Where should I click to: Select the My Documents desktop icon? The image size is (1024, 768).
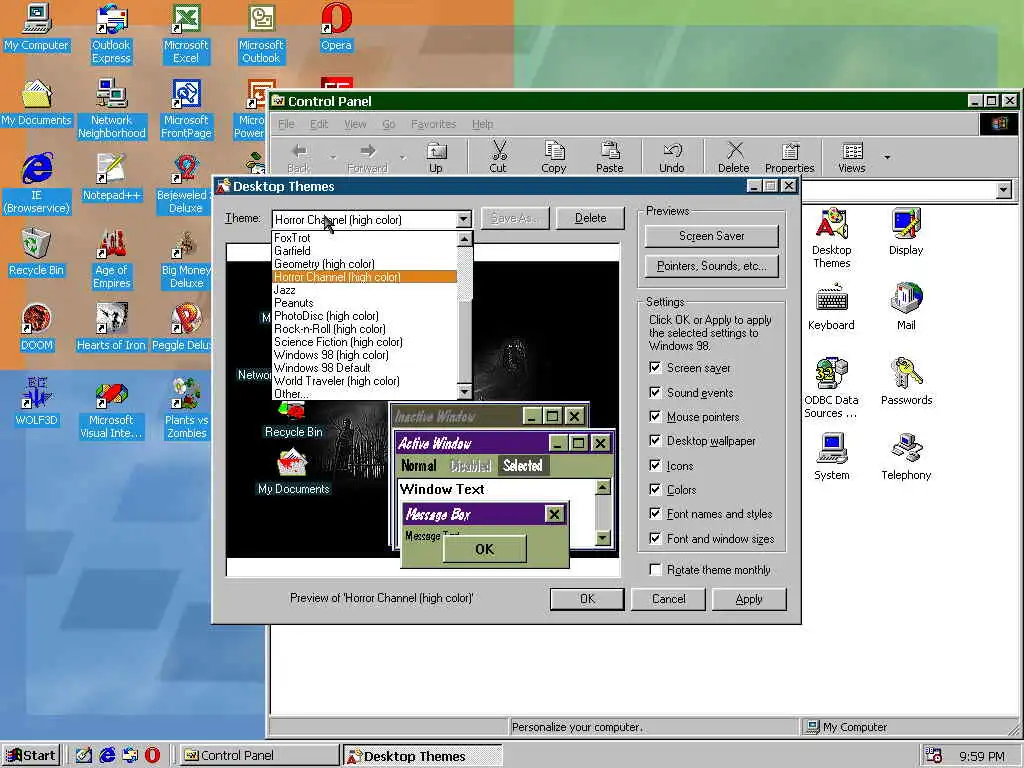(37, 103)
